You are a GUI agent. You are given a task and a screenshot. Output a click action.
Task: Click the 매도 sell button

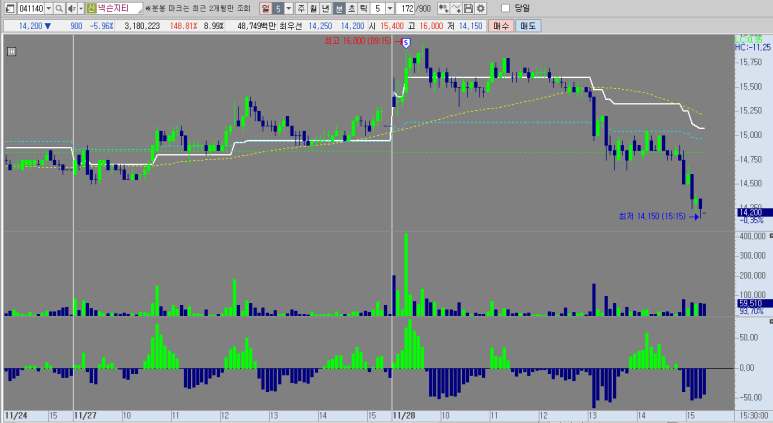tap(528, 26)
